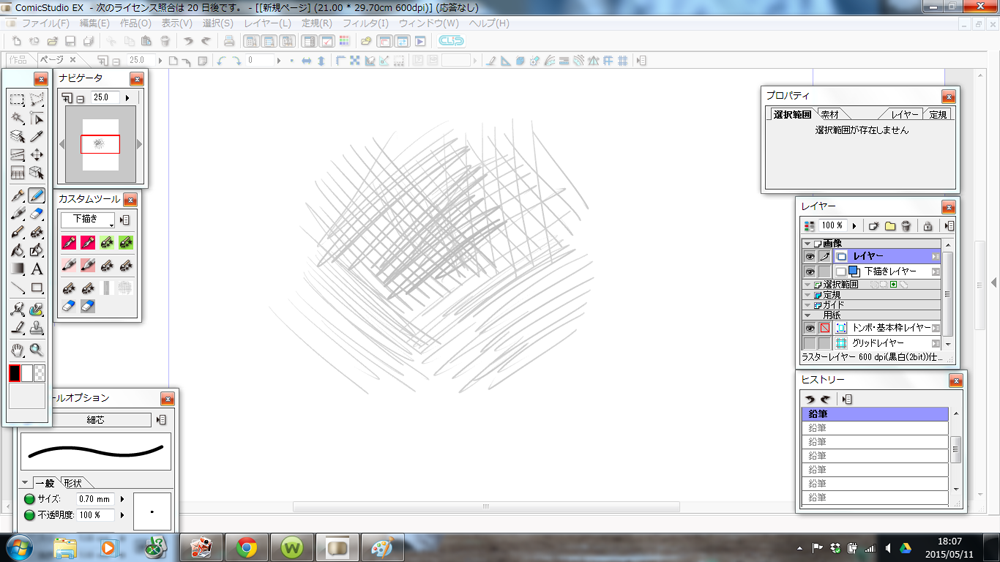Click the new folder icon in layer panel

(x=890, y=226)
